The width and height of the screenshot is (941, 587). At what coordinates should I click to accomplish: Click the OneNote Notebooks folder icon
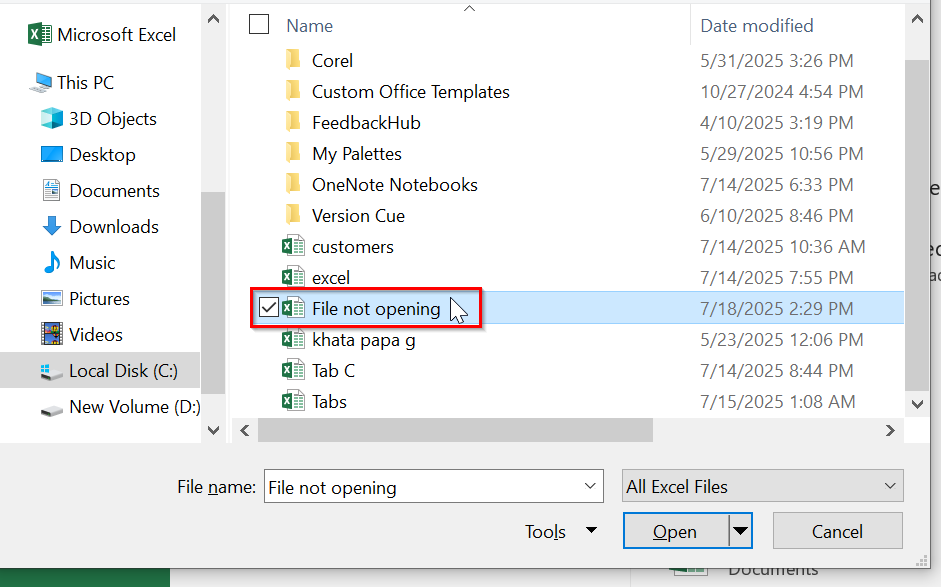pyautogui.click(x=293, y=184)
